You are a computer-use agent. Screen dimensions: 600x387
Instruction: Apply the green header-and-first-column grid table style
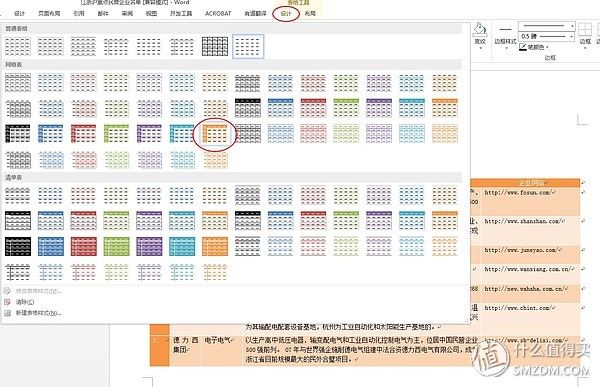(x=116, y=134)
